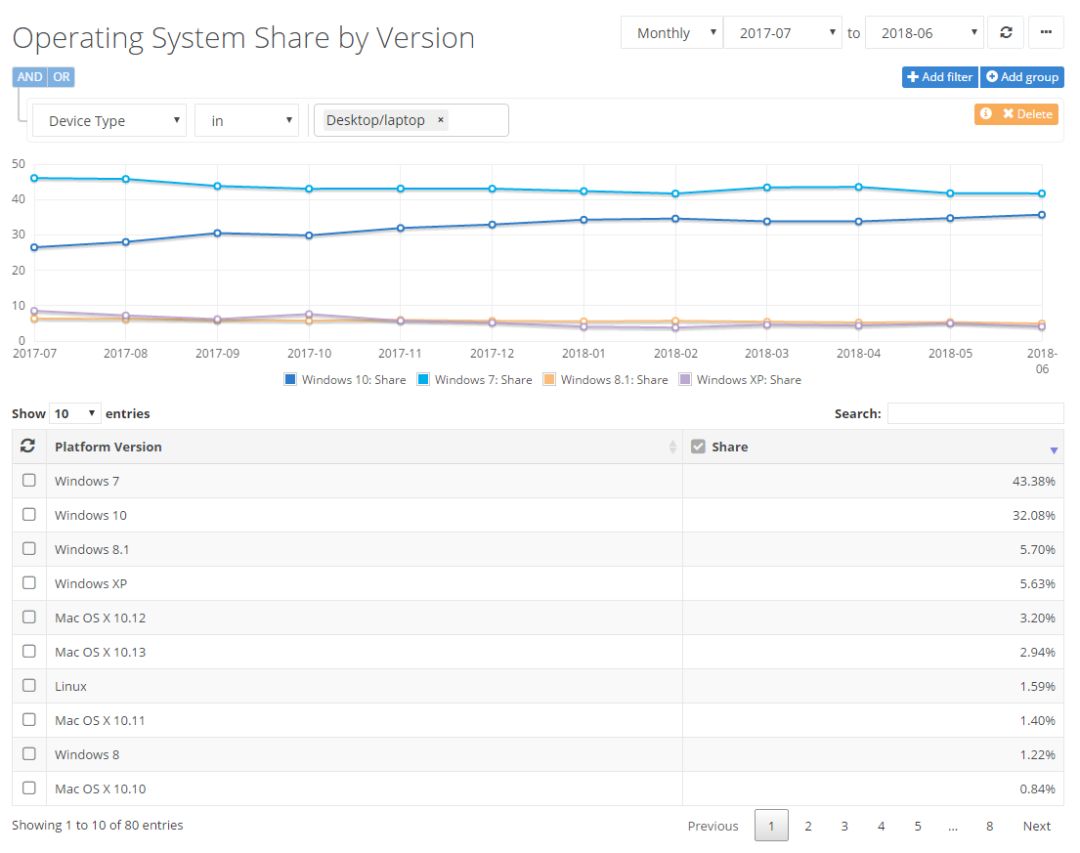Click the 0.84% share value
Viewport: 1080px width, 853px height.
click(x=1037, y=789)
